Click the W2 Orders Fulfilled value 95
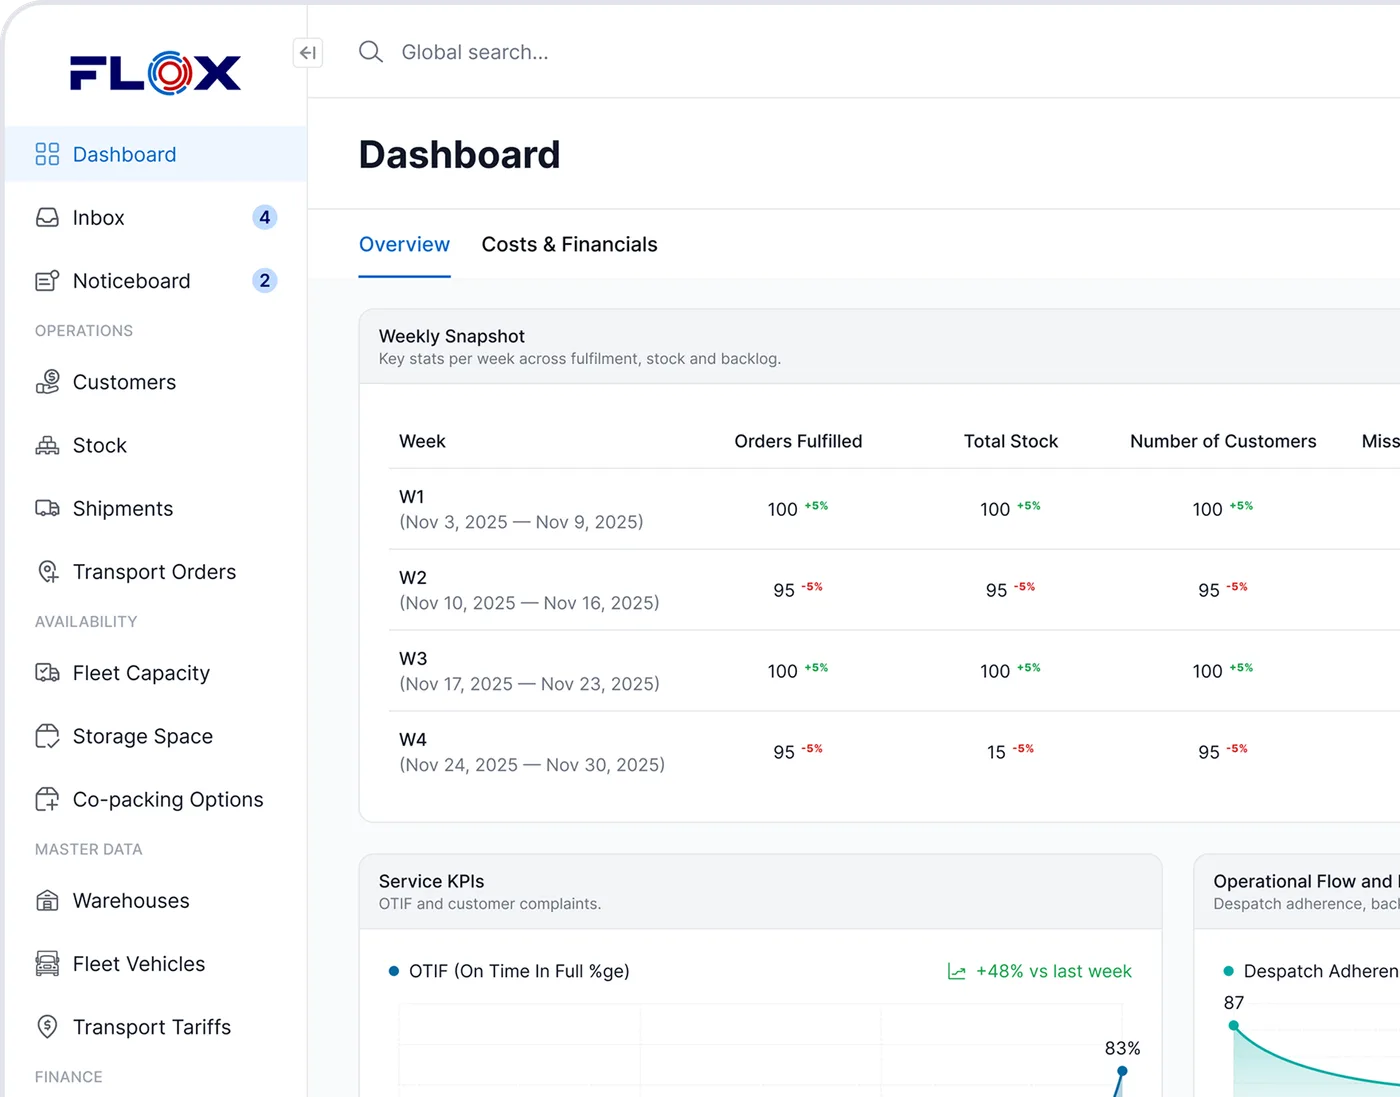This screenshot has width=1400, height=1097. [x=784, y=590]
